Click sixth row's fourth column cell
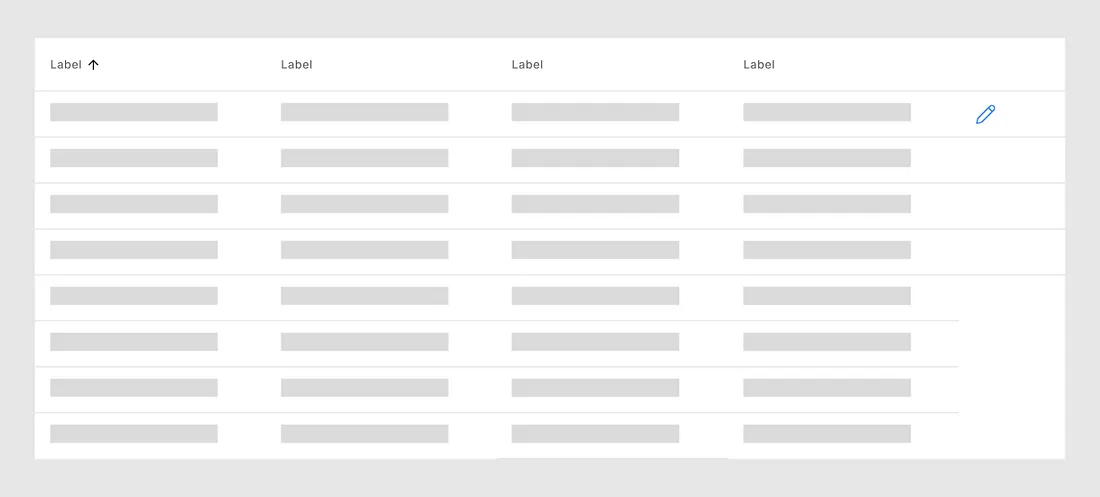Image resolution: width=1100 pixels, height=497 pixels. click(x=827, y=342)
